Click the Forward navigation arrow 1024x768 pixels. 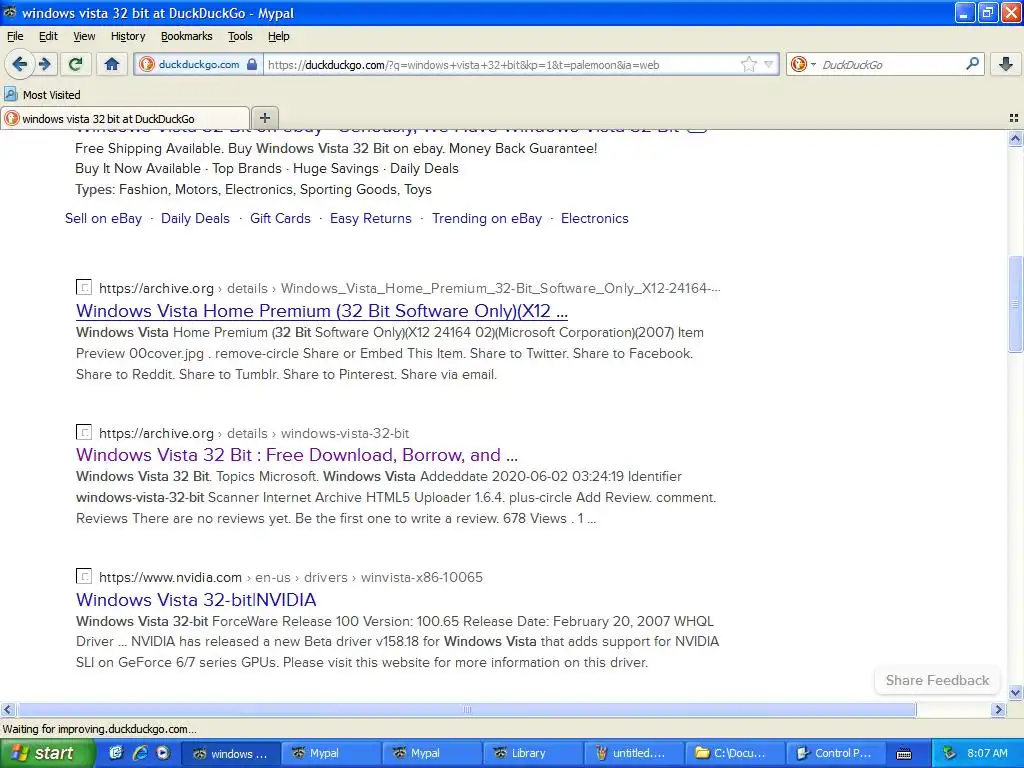[x=45, y=64]
